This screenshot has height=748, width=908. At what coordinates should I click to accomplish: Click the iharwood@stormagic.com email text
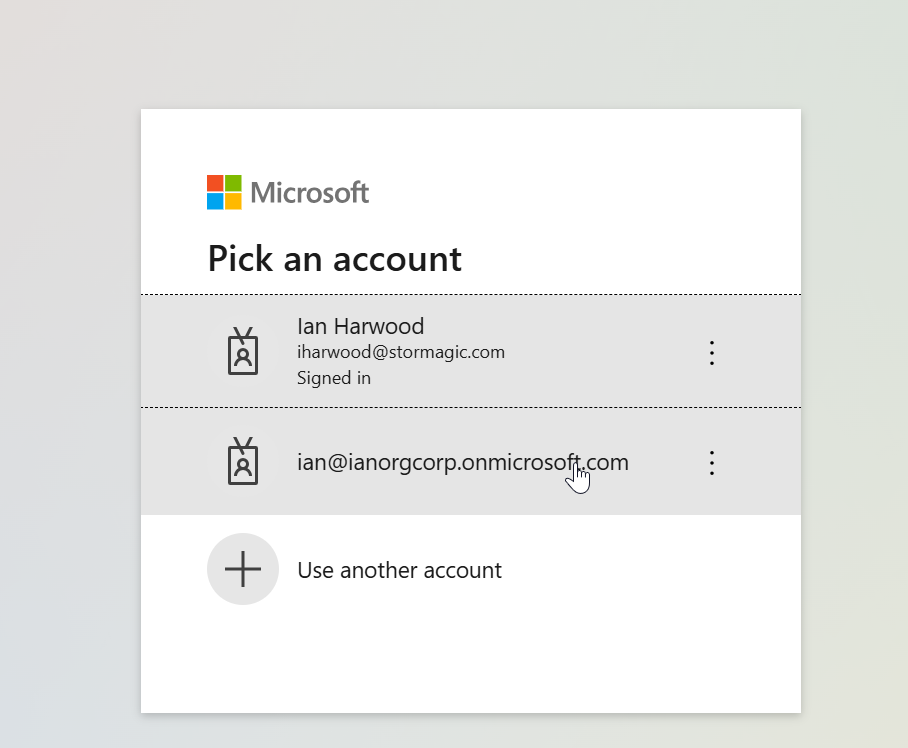pos(401,352)
